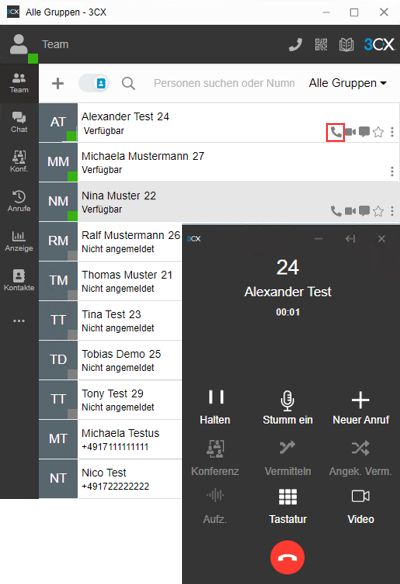Viewport: 400px width, 584px height.
Task: Open the user guide book icon
Action: 346,45
